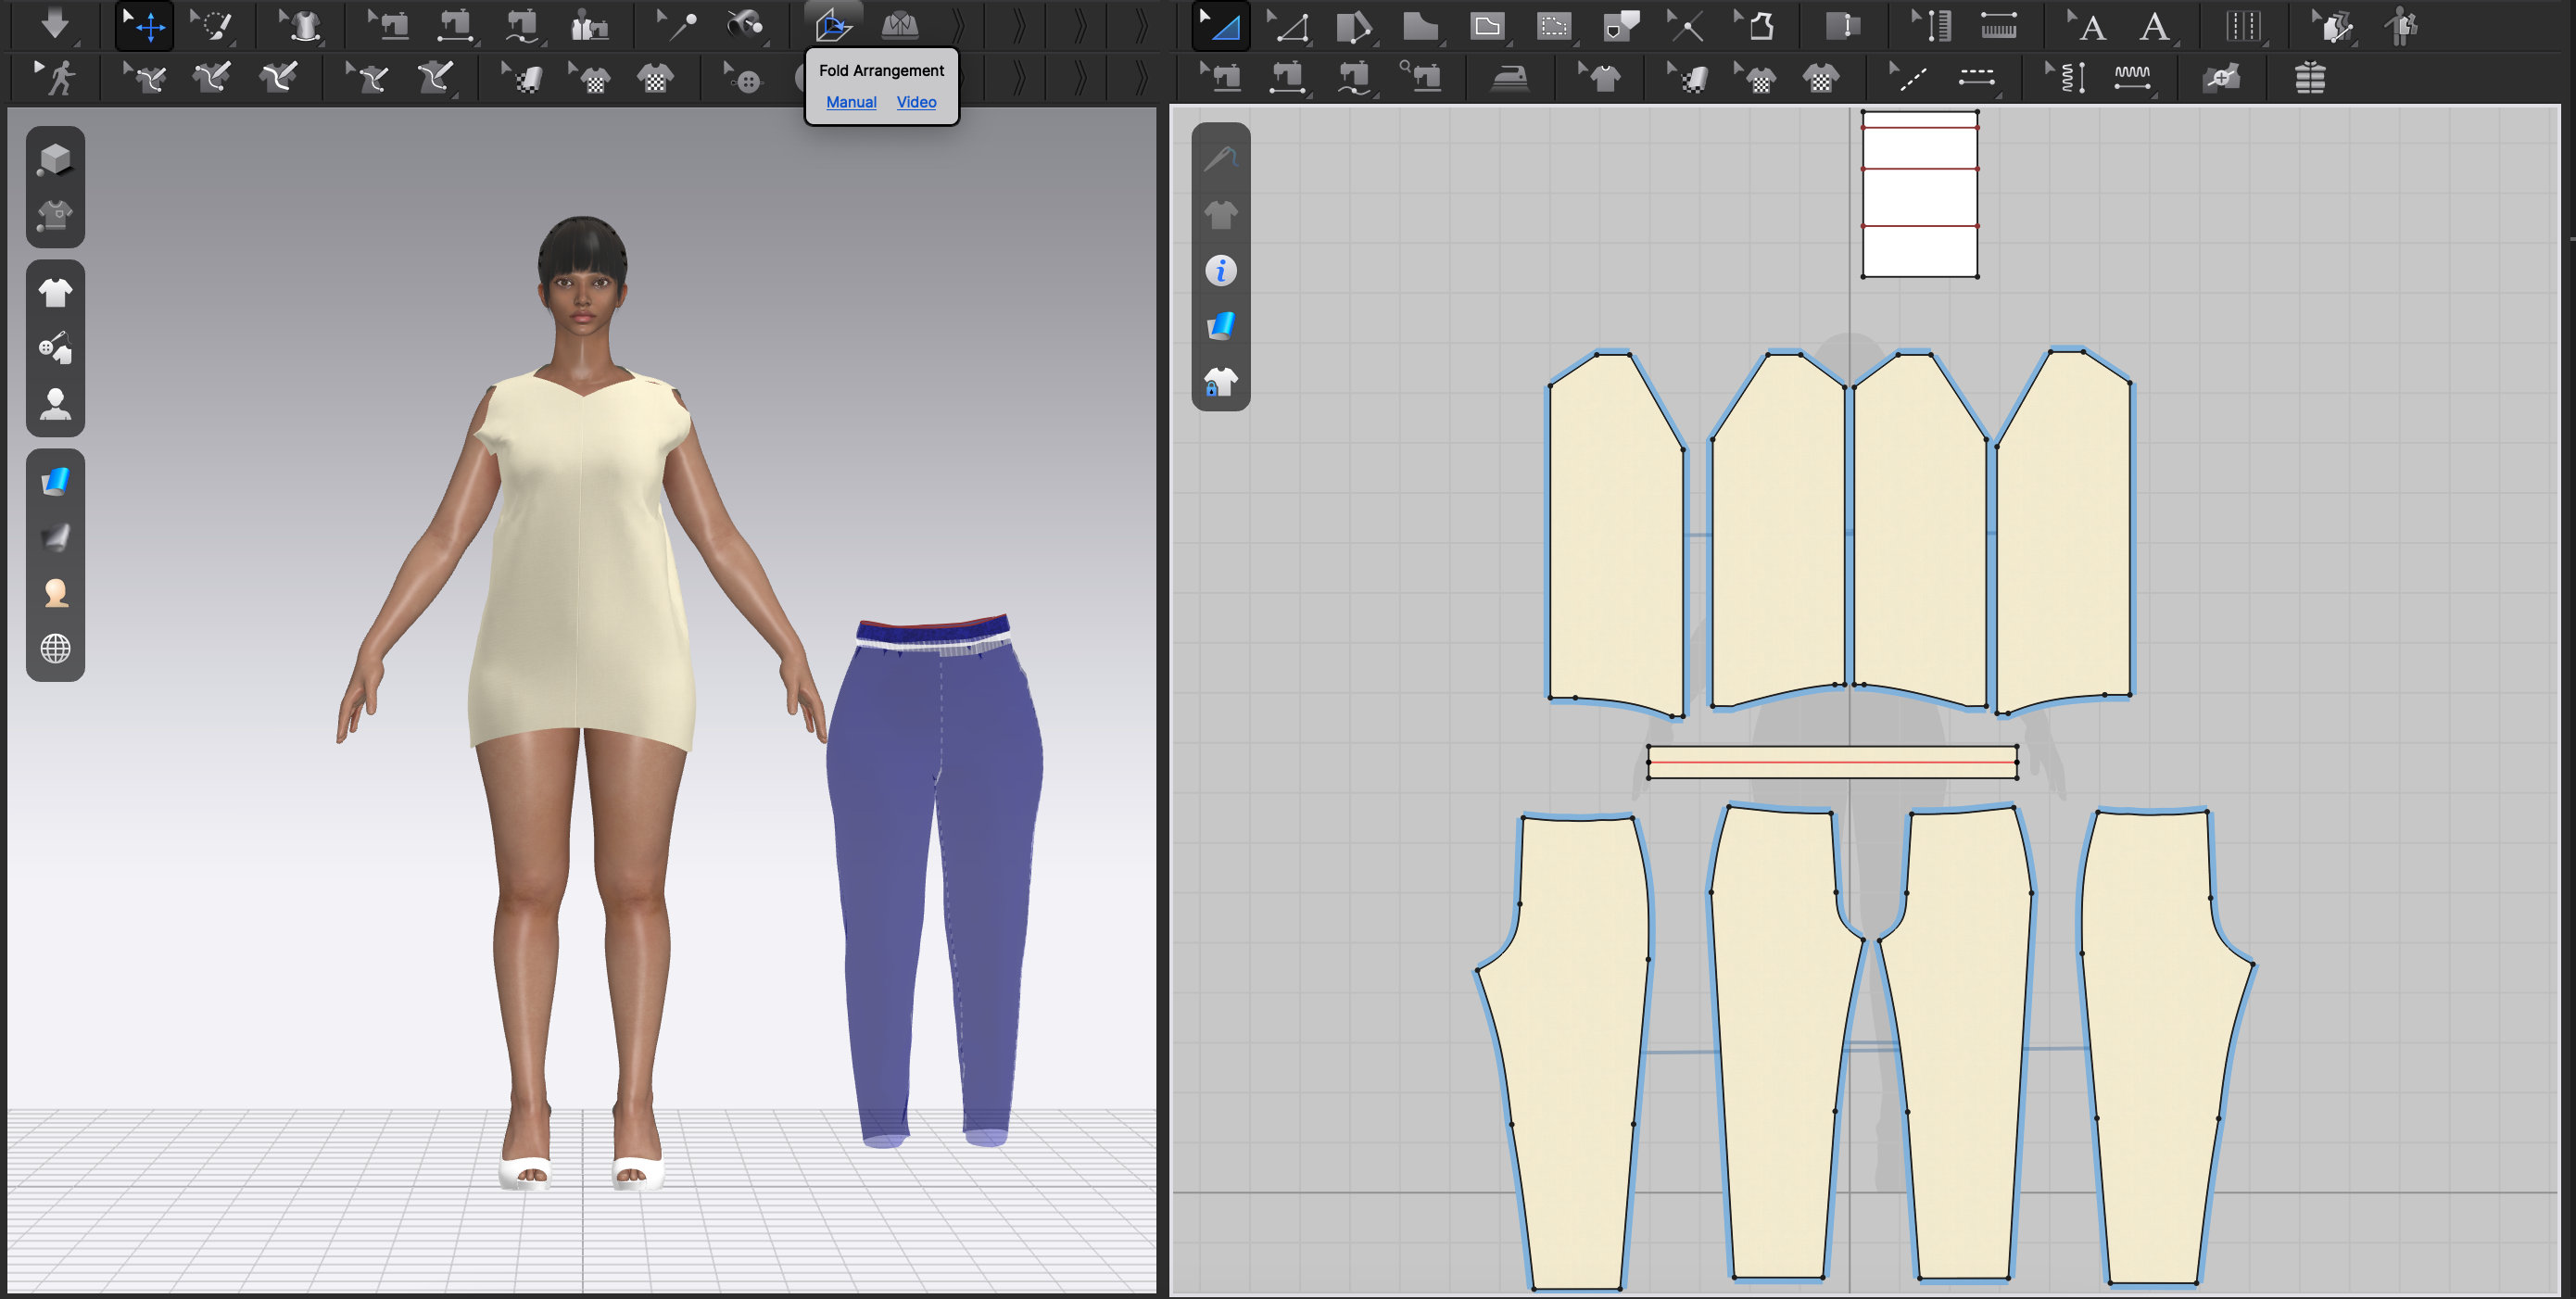
Task: Activate the Simulate tool in the 3D toolbar
Action: click(x=55, y=25)
